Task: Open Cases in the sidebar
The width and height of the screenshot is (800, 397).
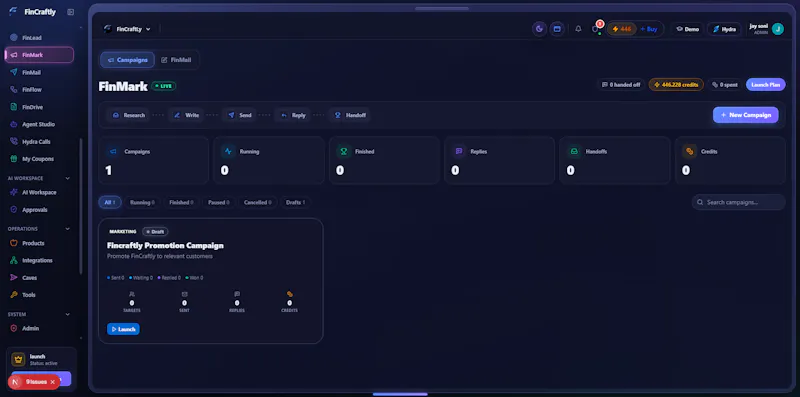Action: coord(39,278)
